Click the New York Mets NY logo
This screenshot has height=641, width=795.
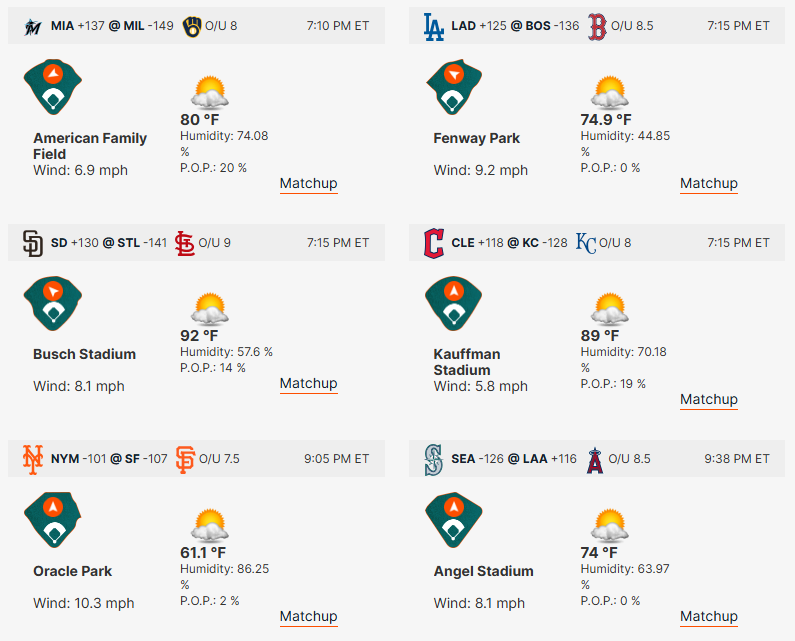[x=33, y=459]
